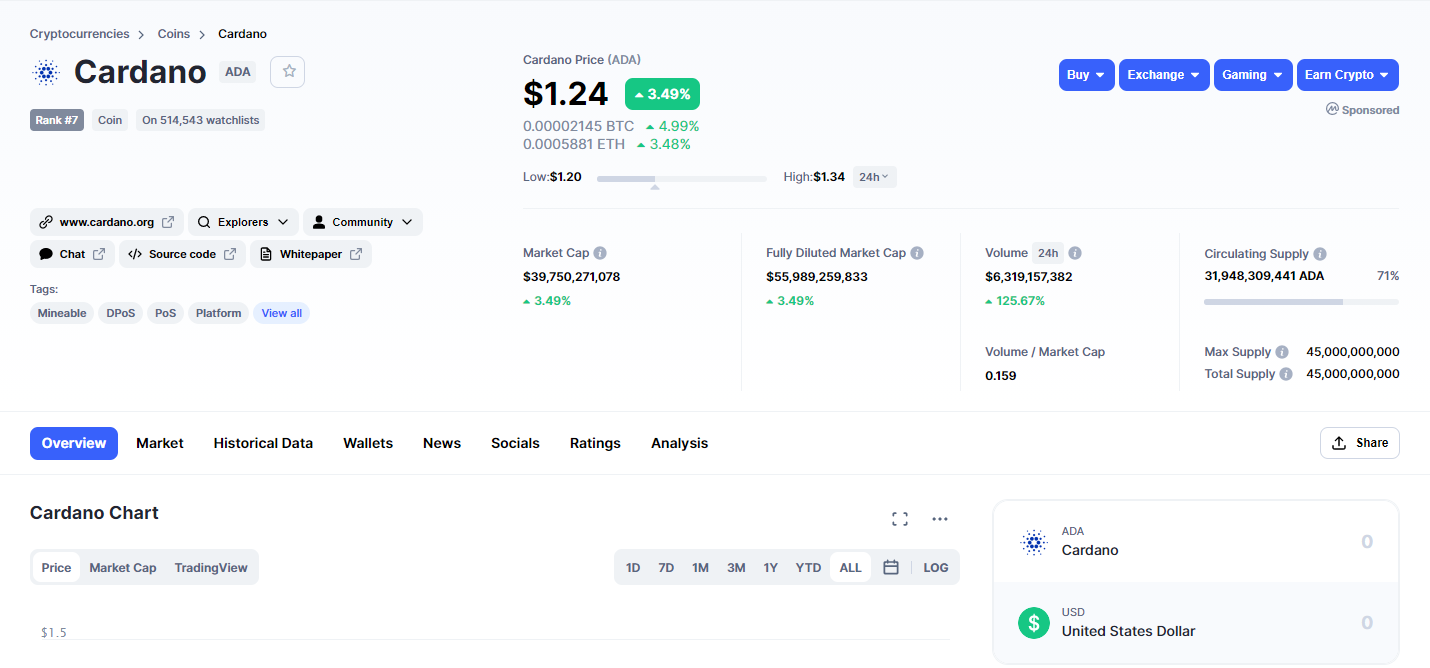The width and height of the screenshot is (1430, 668).
Task: Set chart range to 1D
Action: pos(633,567)
